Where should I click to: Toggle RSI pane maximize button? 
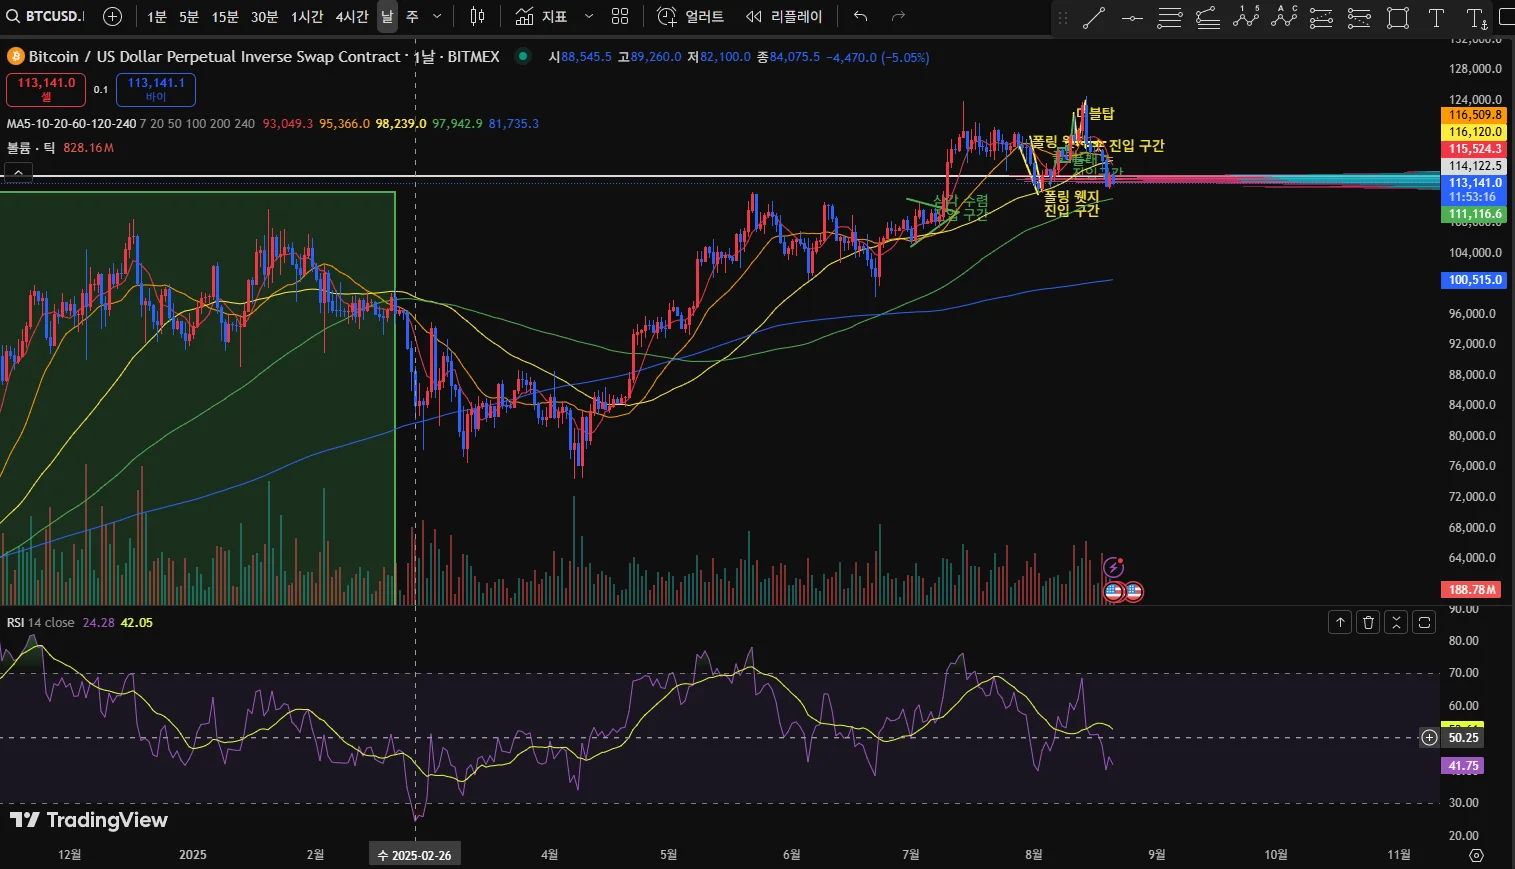pos(1424,622)
